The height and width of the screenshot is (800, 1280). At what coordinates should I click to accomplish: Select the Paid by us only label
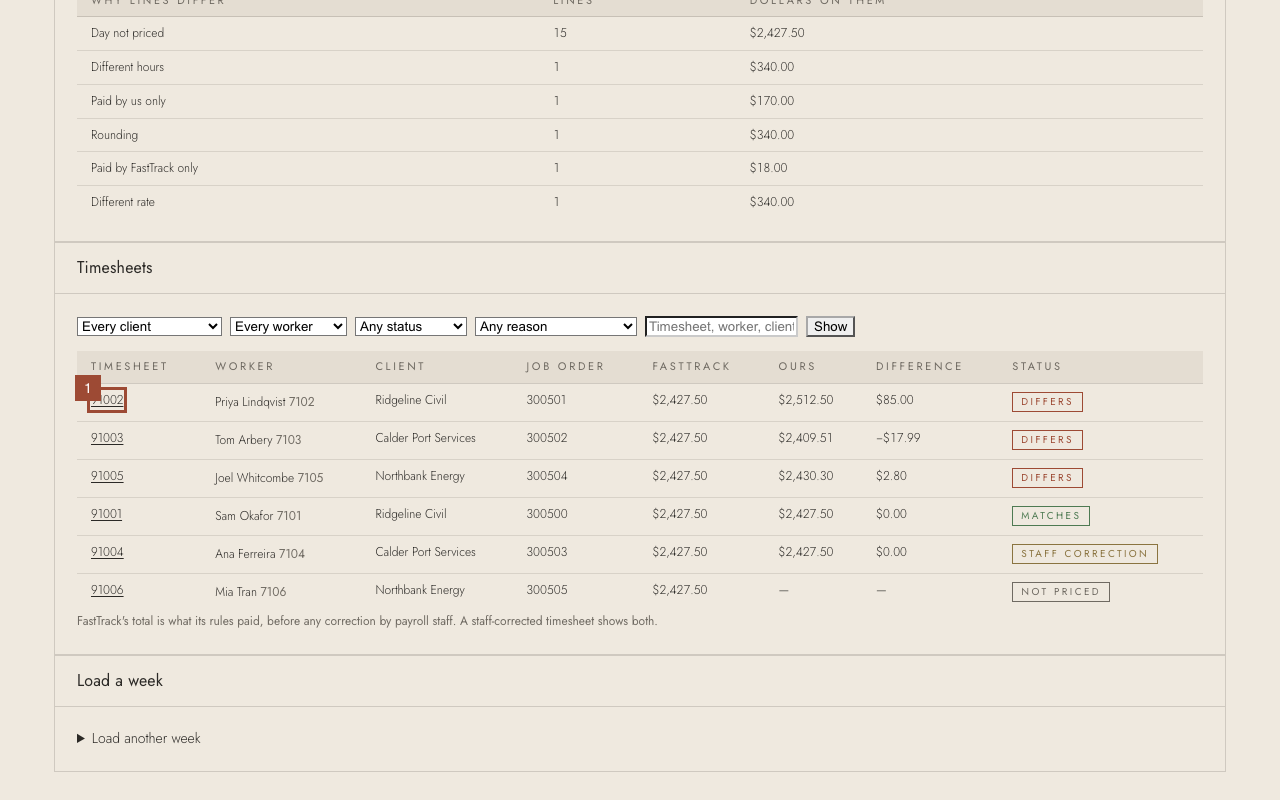pos(128,101)
